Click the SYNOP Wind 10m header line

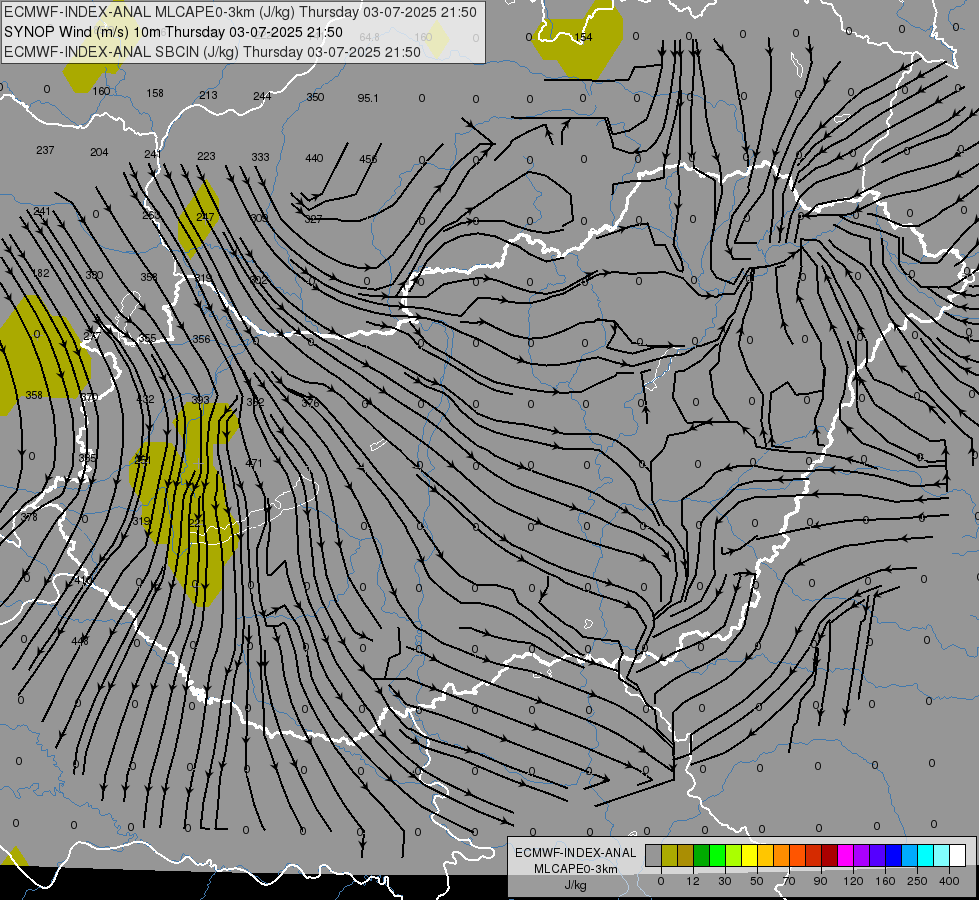(173, 32)
